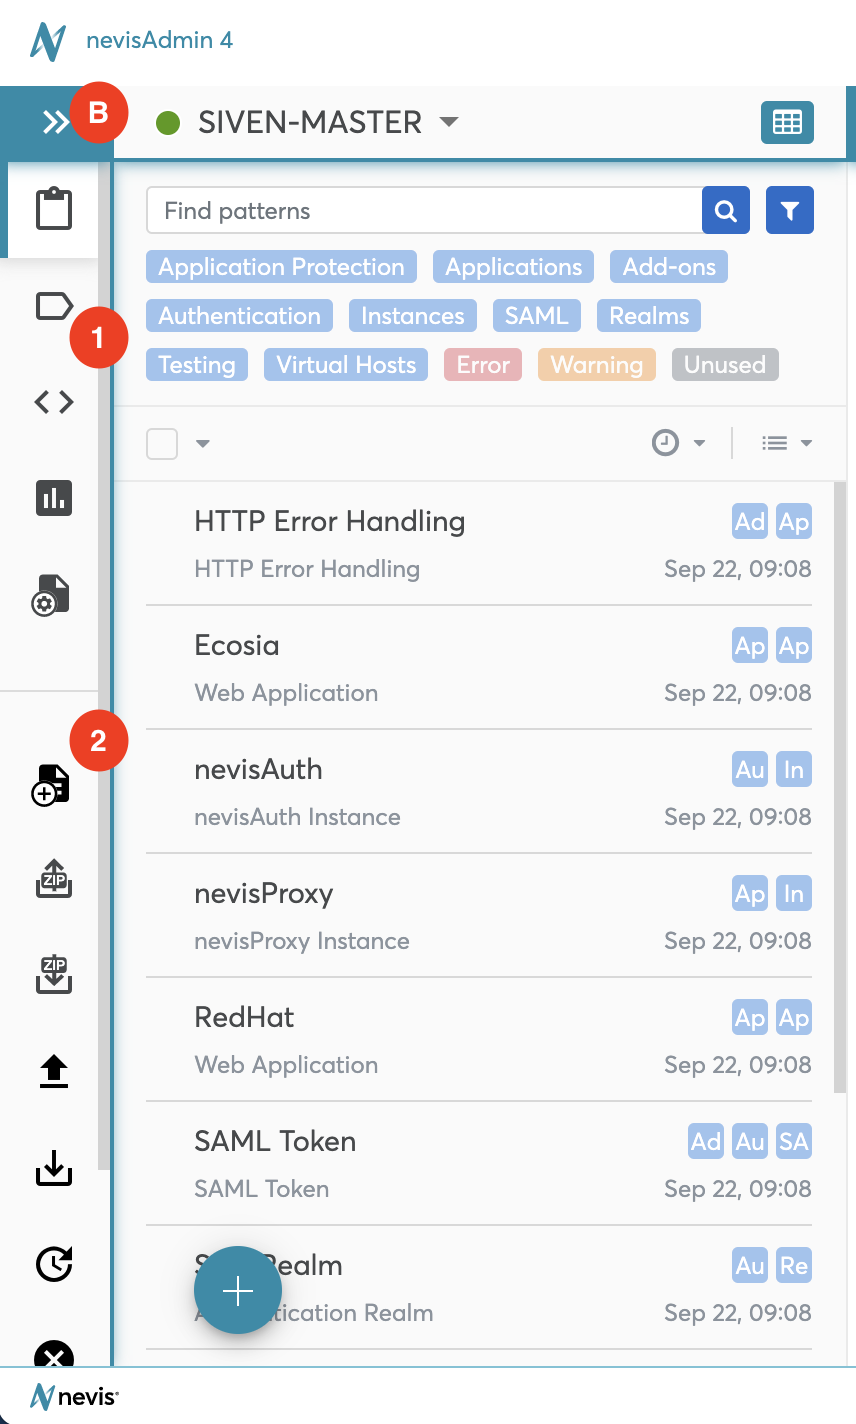Click the round plus add-pattern button
The image size is (856, 1424).
[x=238, y=1291]
